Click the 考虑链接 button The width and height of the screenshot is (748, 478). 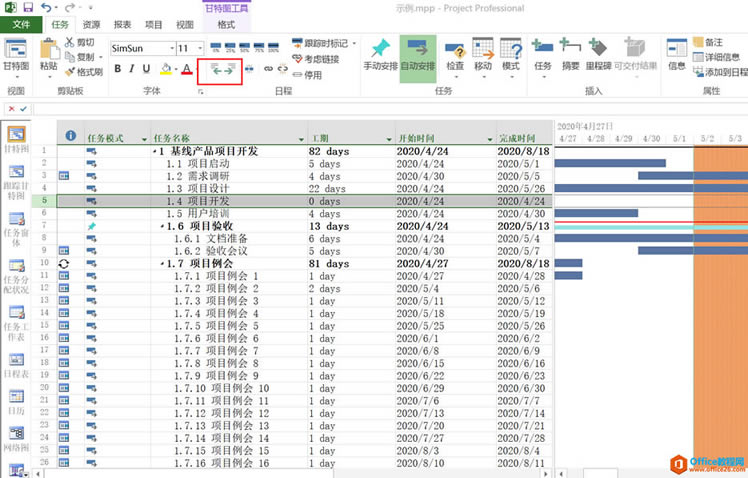point(316,59)
